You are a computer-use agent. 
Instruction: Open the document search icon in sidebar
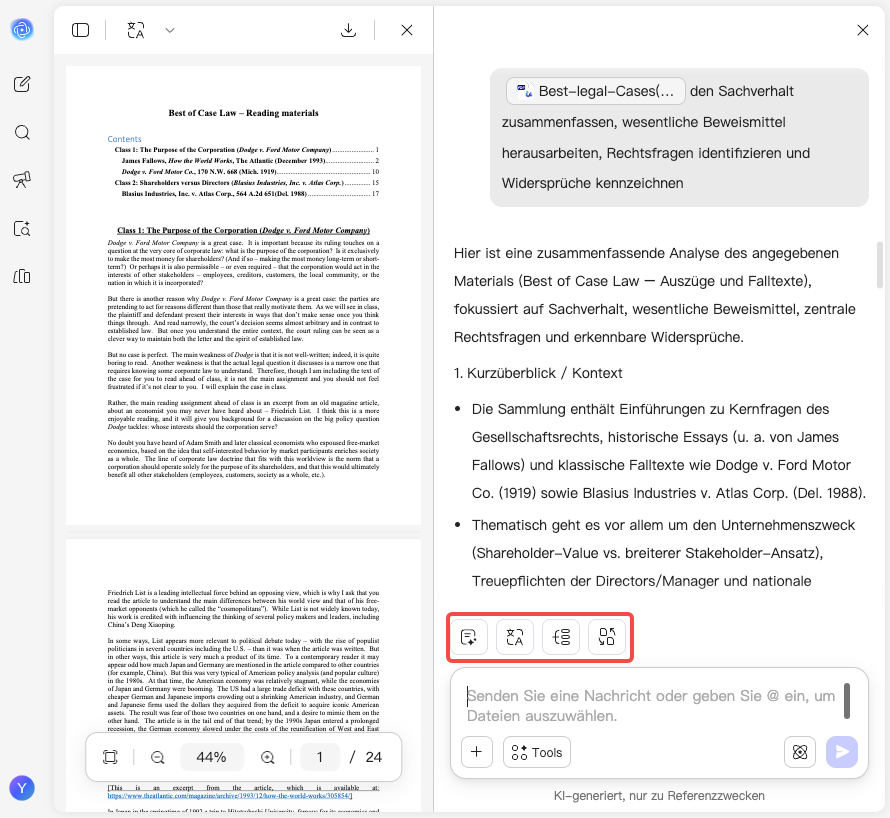[x=22, y=228]
